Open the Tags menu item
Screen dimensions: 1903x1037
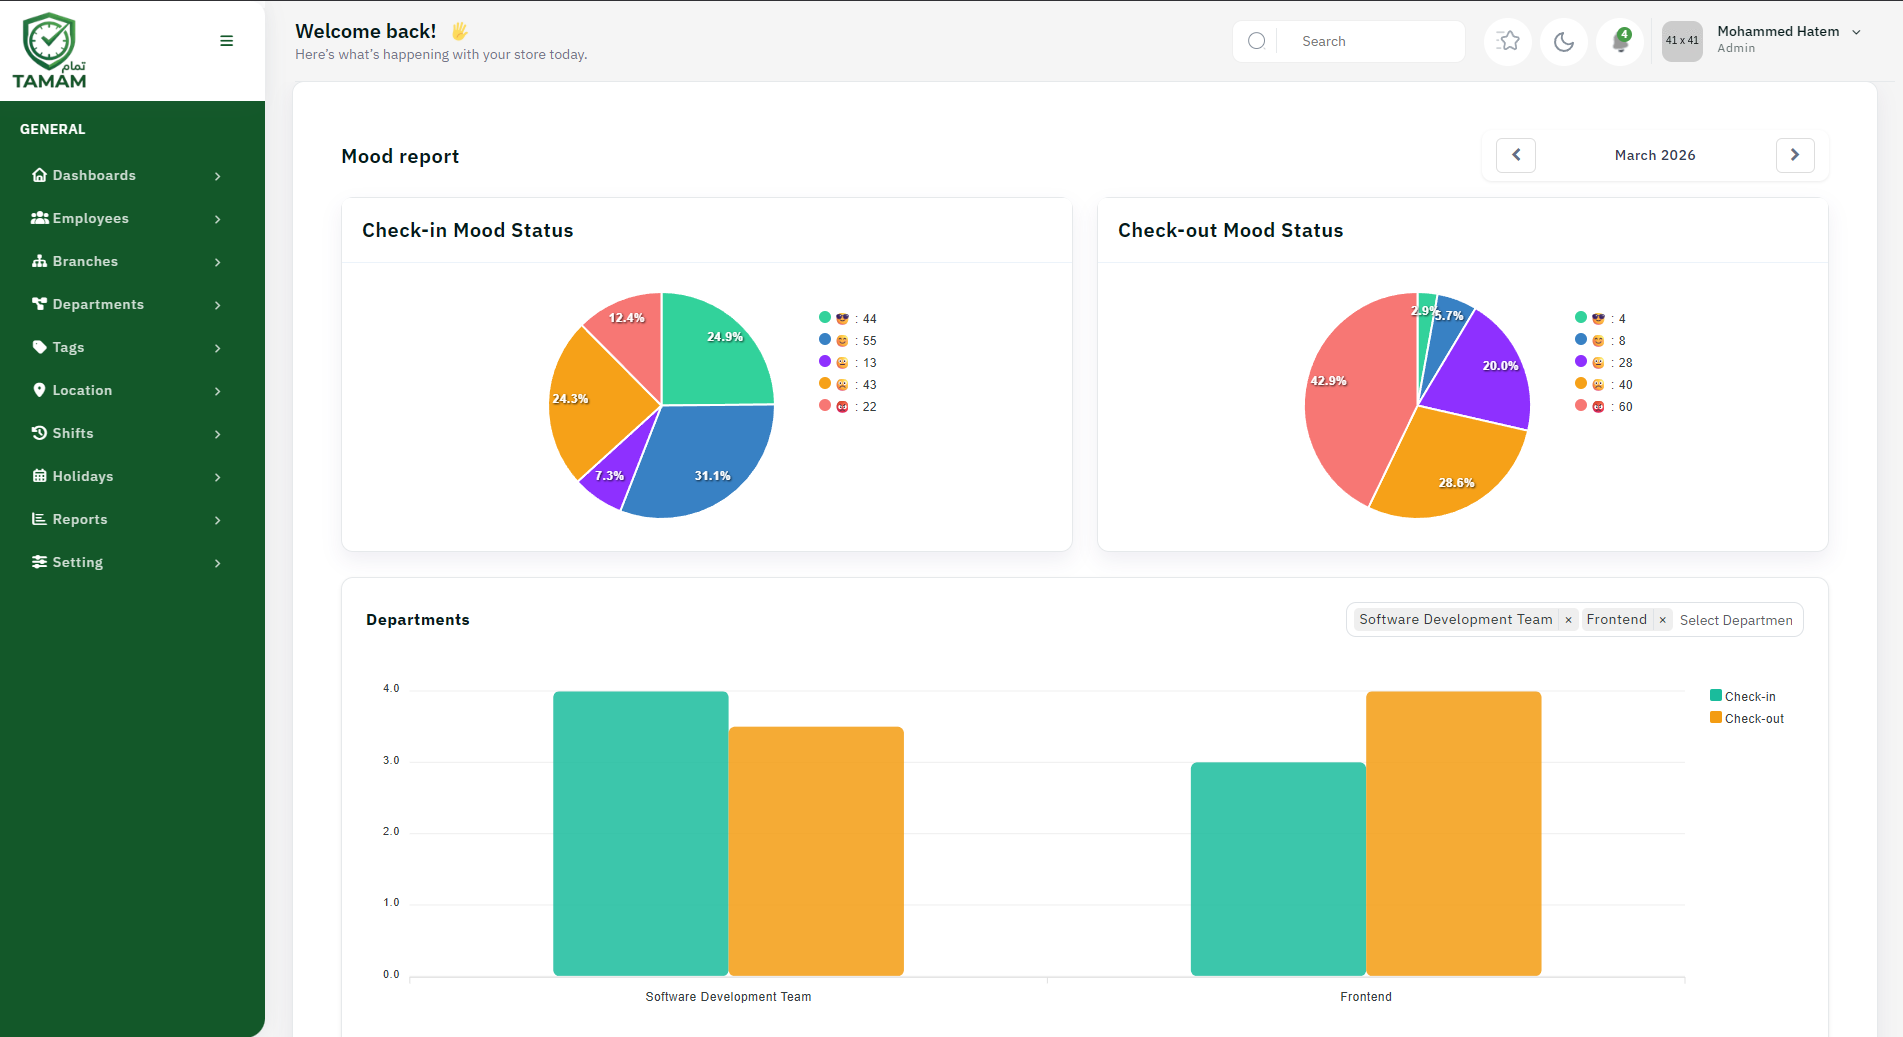click(x=39, y=347)
